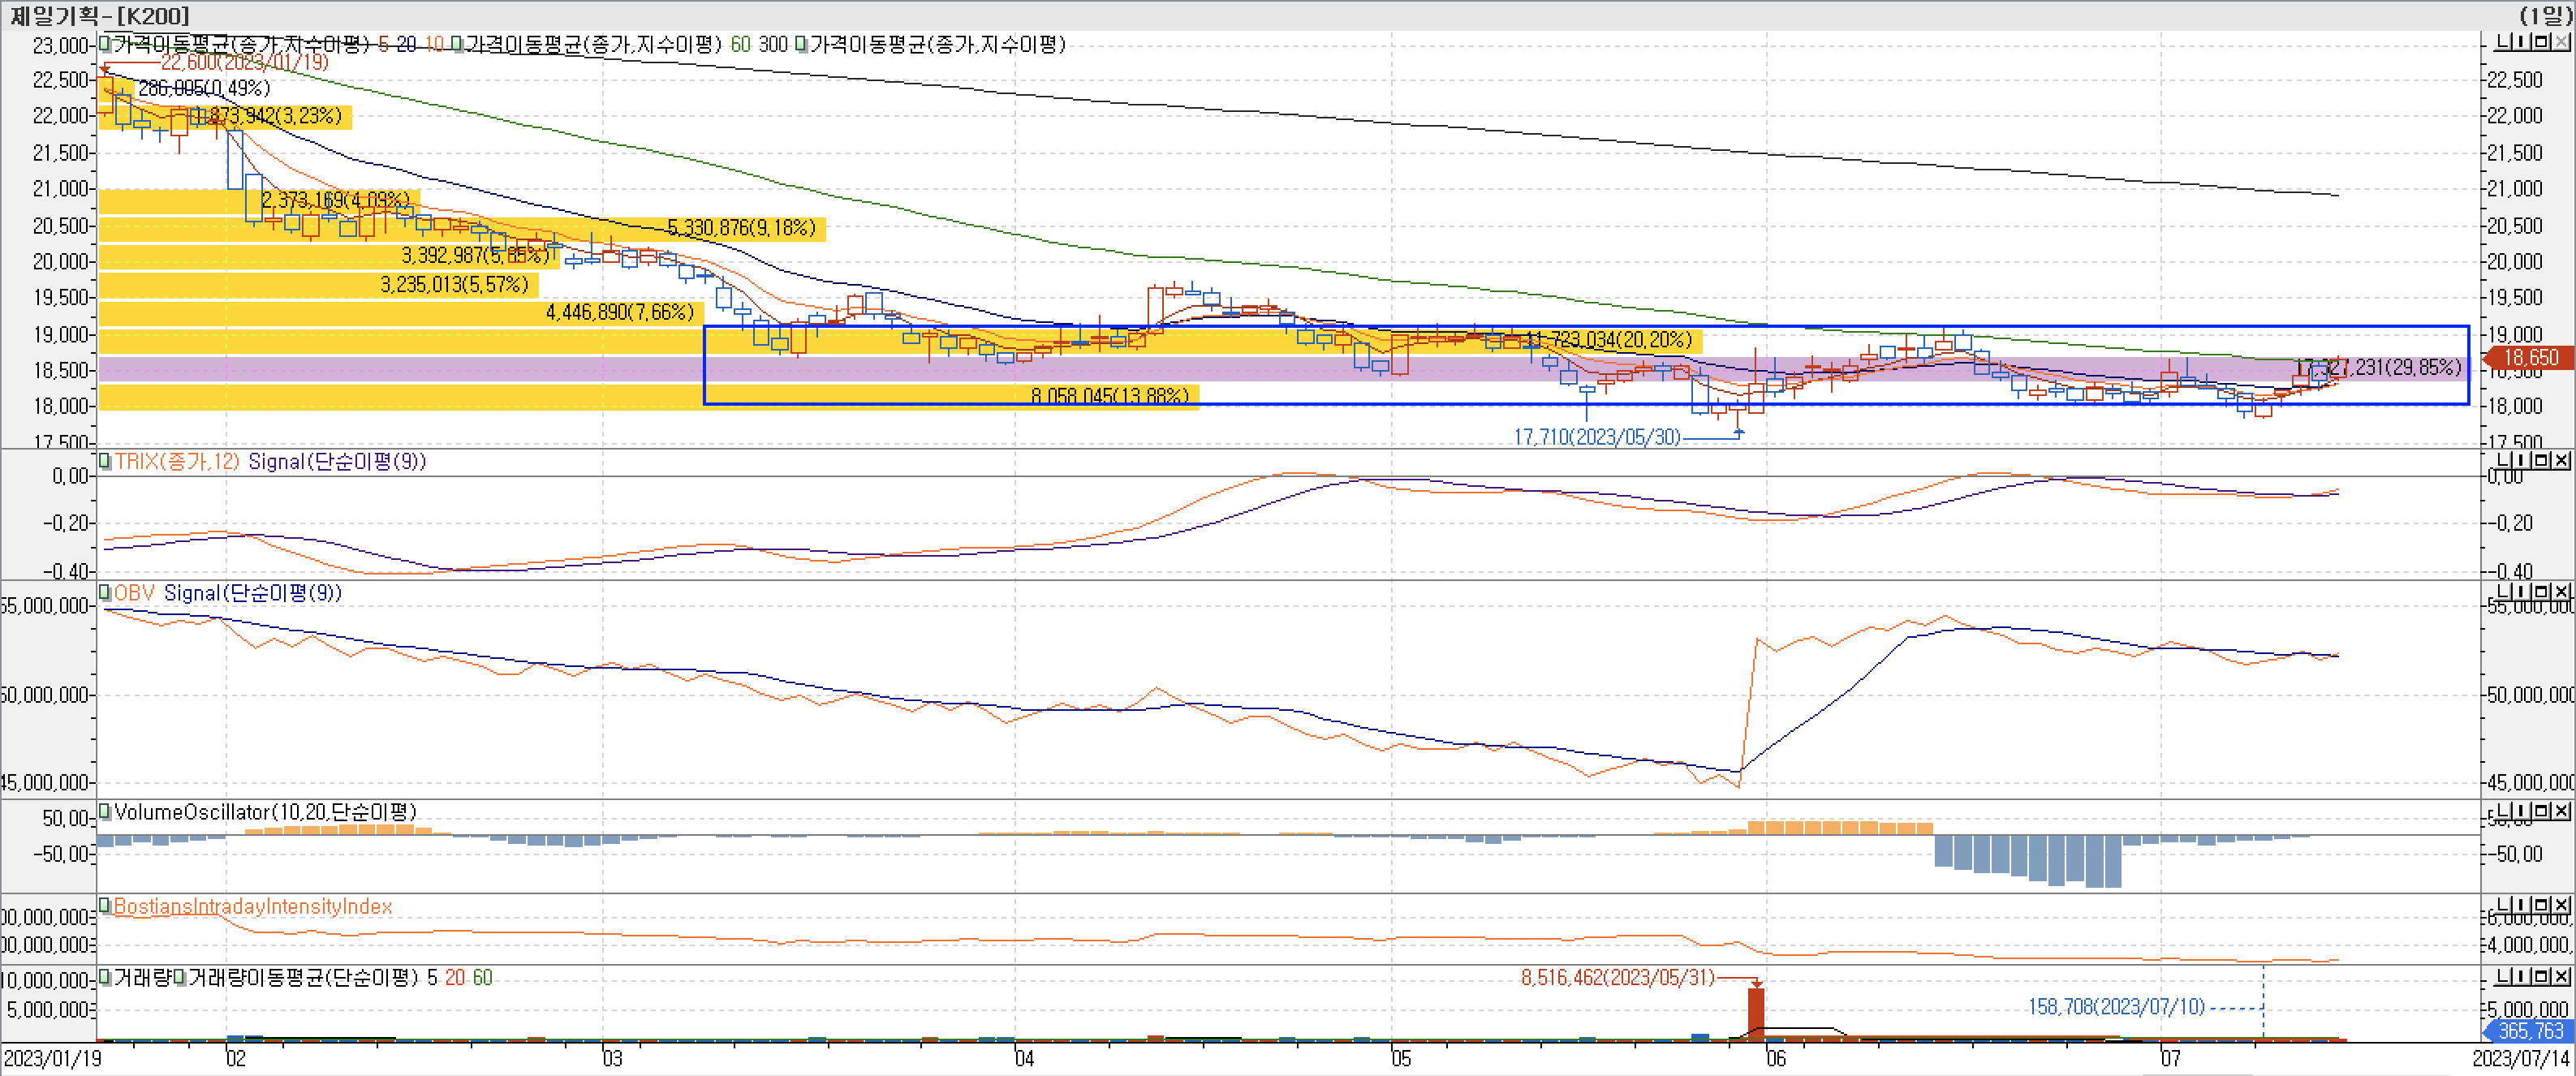Click the L-shaped icon in price panel header
The image size is (2576, 1076).
pyautogui.click(x=2502, y=42)
